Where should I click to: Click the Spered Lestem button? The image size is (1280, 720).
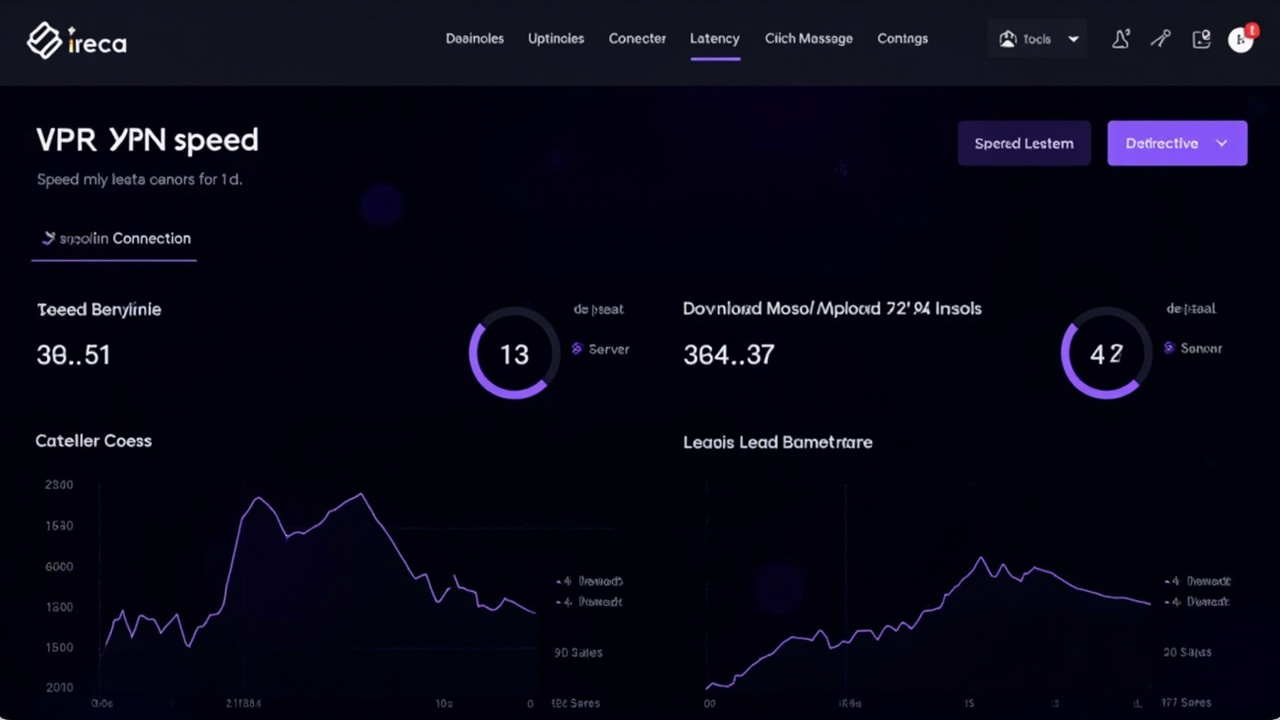[1024, 143]
